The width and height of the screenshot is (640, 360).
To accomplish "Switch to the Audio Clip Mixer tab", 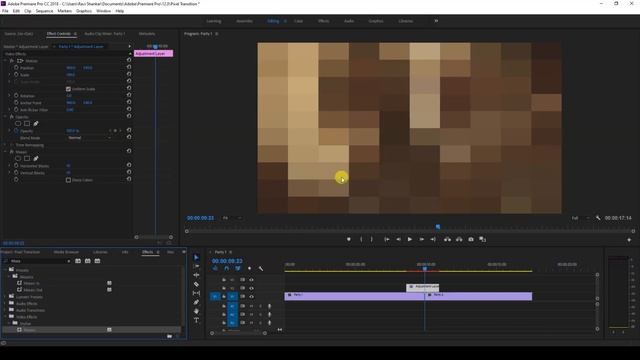I will click(x=104, y=34).
